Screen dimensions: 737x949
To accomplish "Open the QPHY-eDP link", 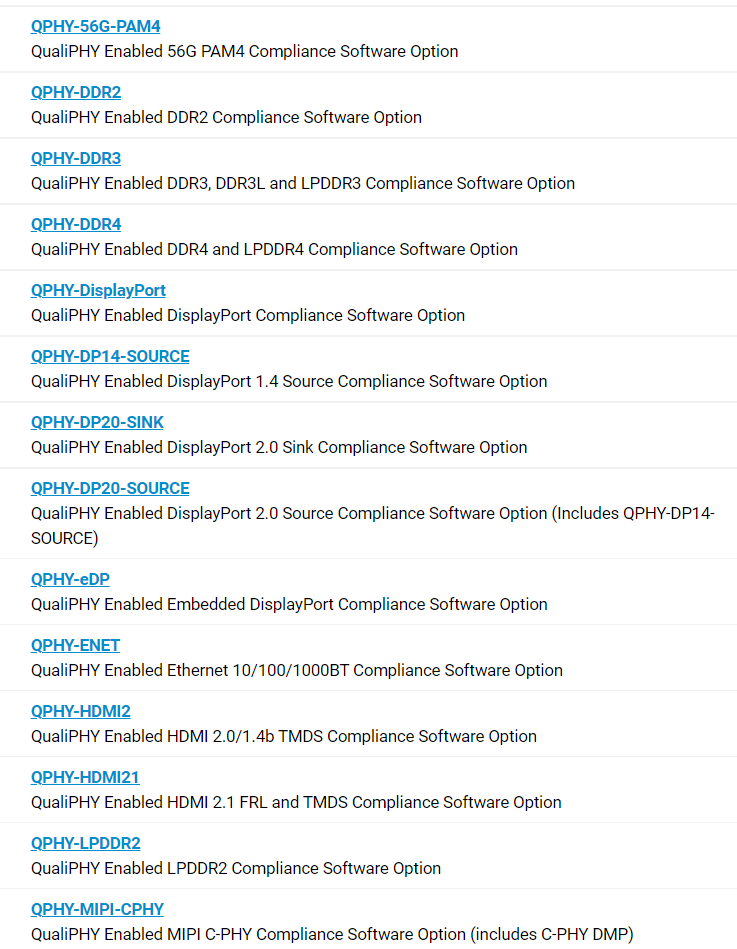I will [x=72, y=579].
